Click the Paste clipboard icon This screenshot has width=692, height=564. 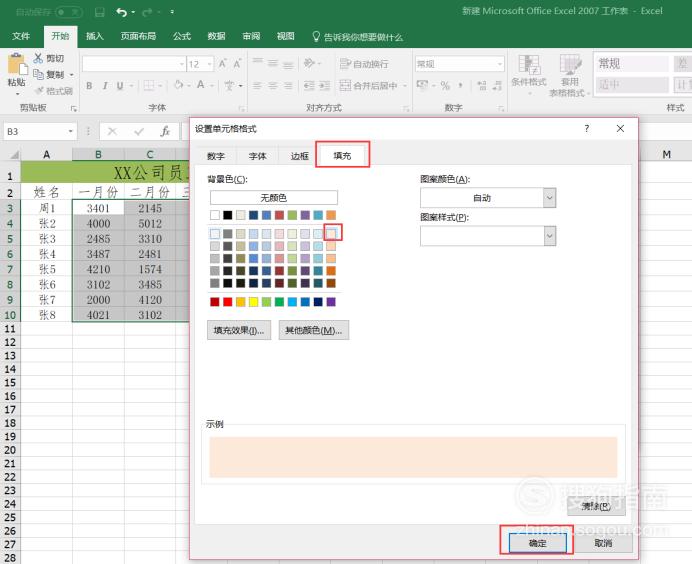(17, 64)
